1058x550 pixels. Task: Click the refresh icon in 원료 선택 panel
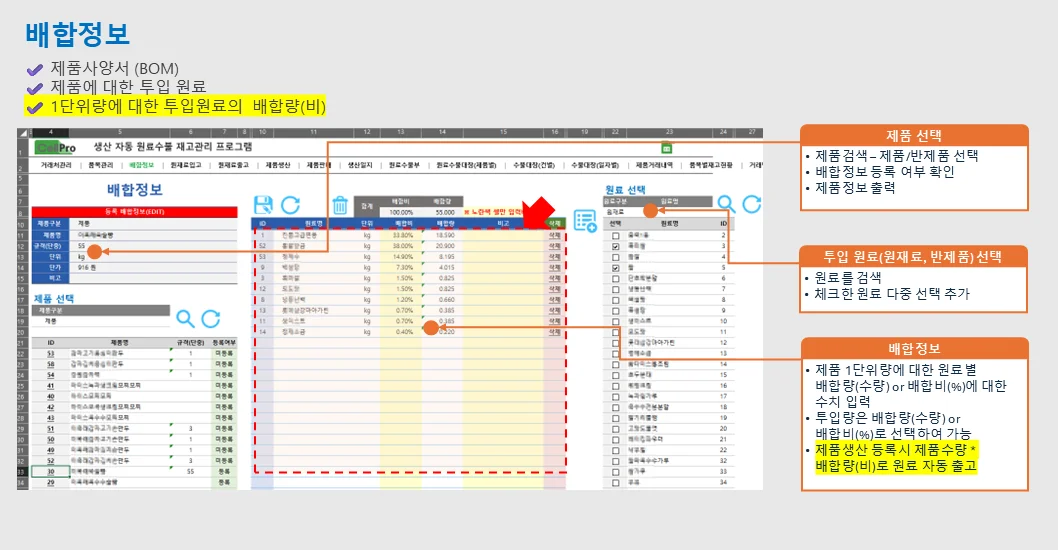751,204
